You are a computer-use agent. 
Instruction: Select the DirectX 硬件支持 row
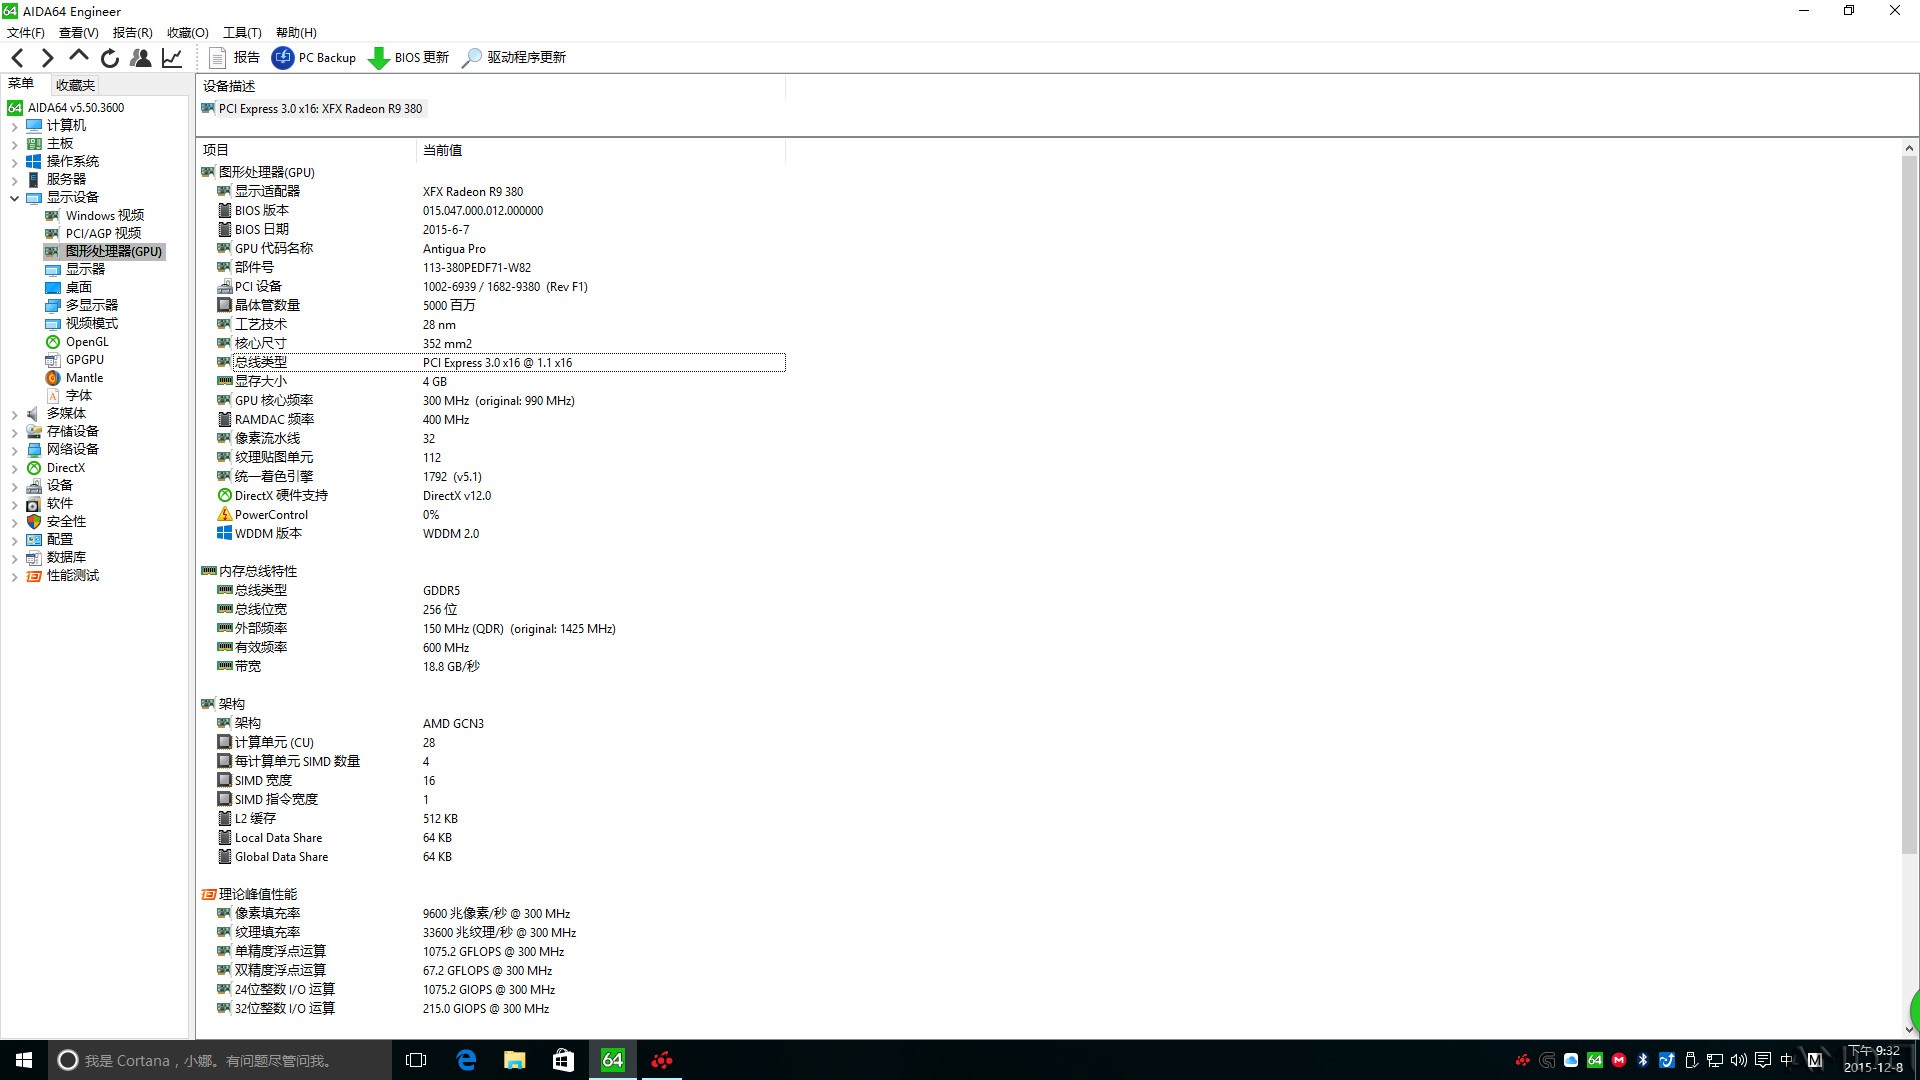pos(500,496)
